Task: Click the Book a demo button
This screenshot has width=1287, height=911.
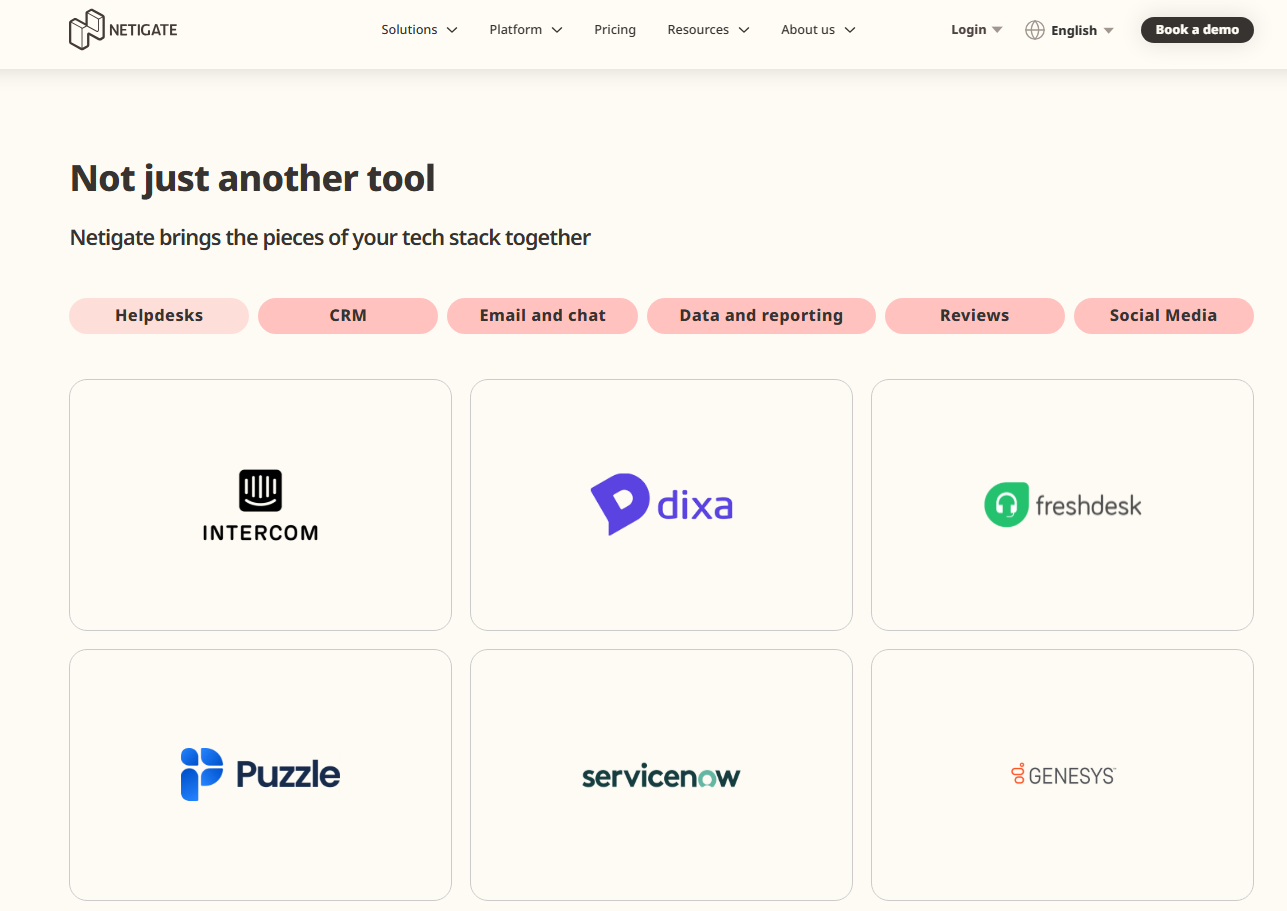Action: tap(1197, 29)
